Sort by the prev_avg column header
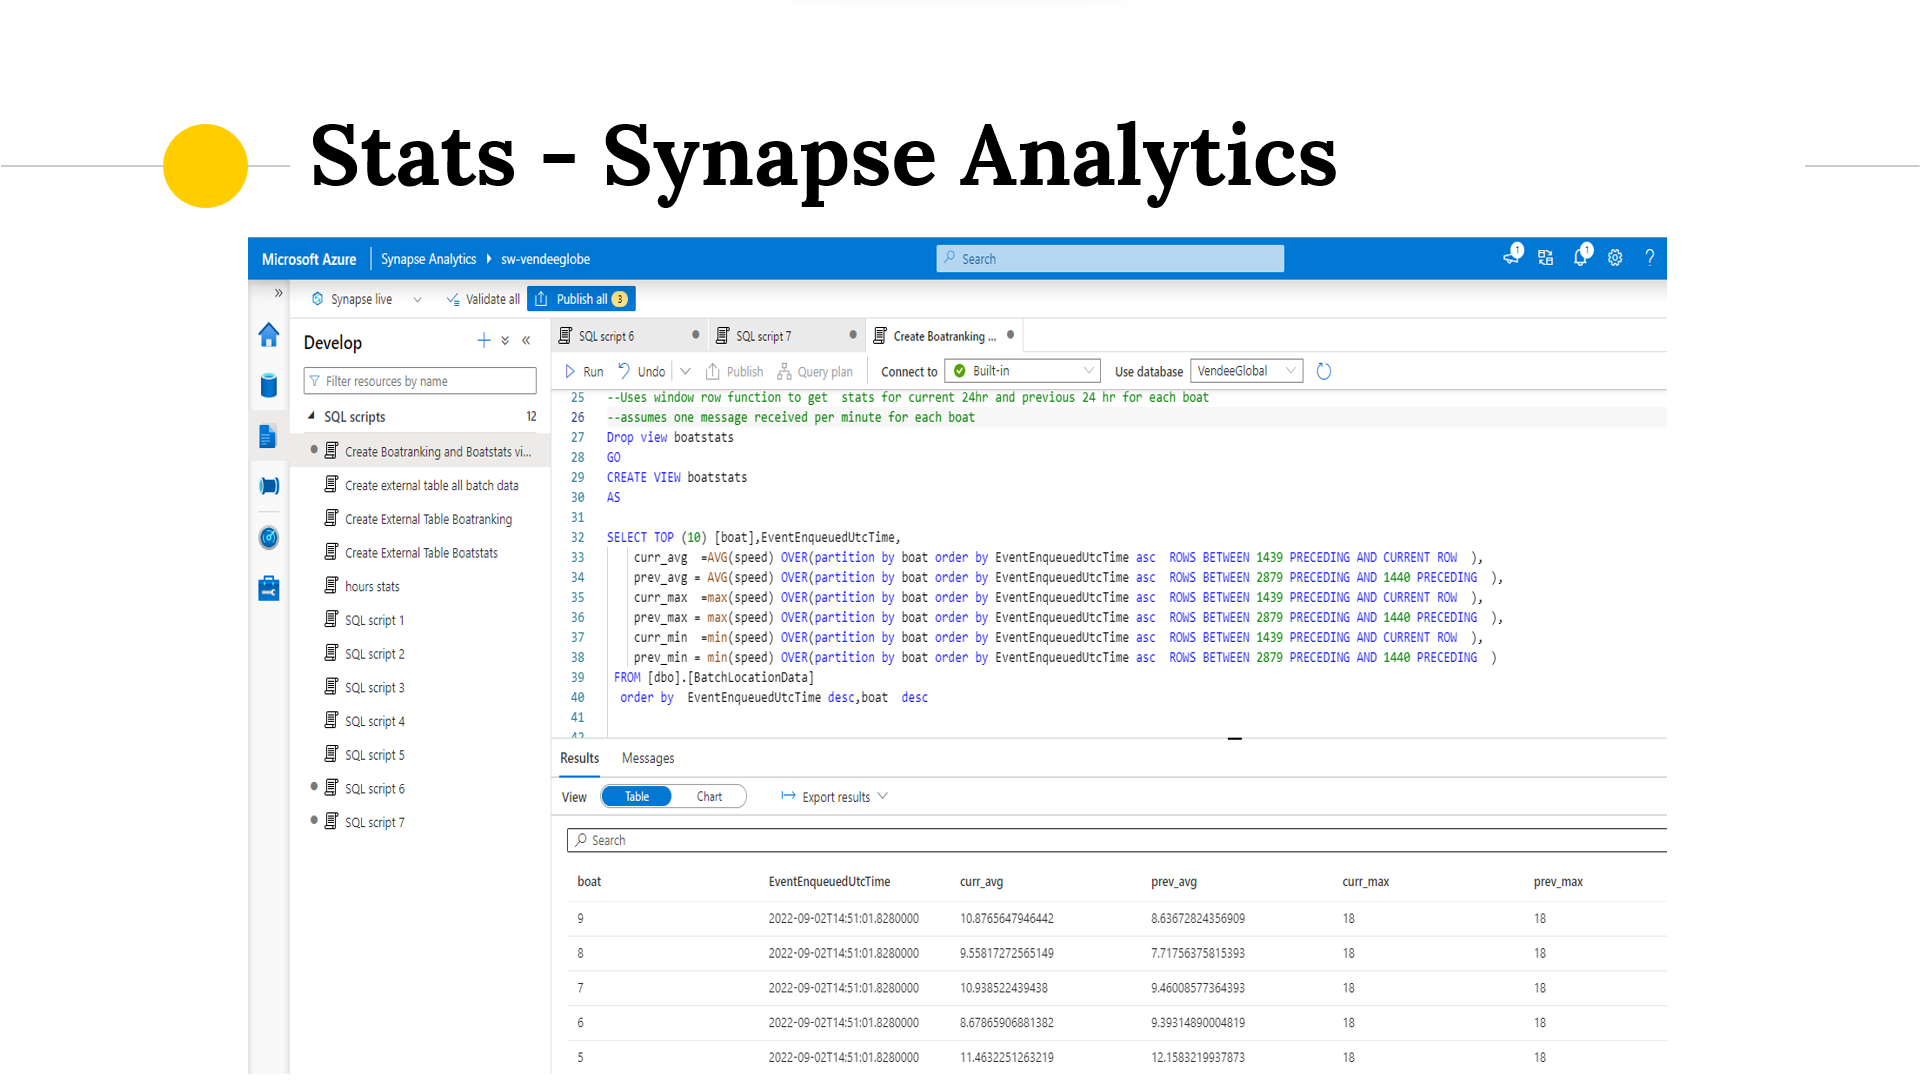 coord(1173,882)
